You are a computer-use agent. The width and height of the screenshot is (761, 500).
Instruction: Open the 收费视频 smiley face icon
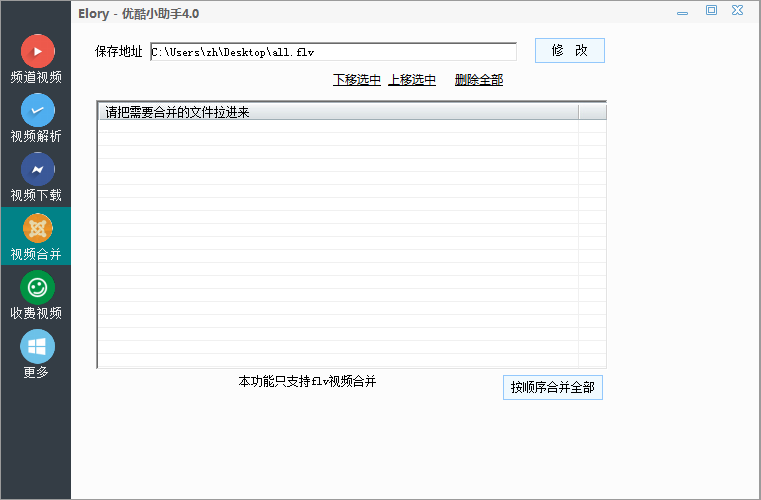tap(37, 288)
